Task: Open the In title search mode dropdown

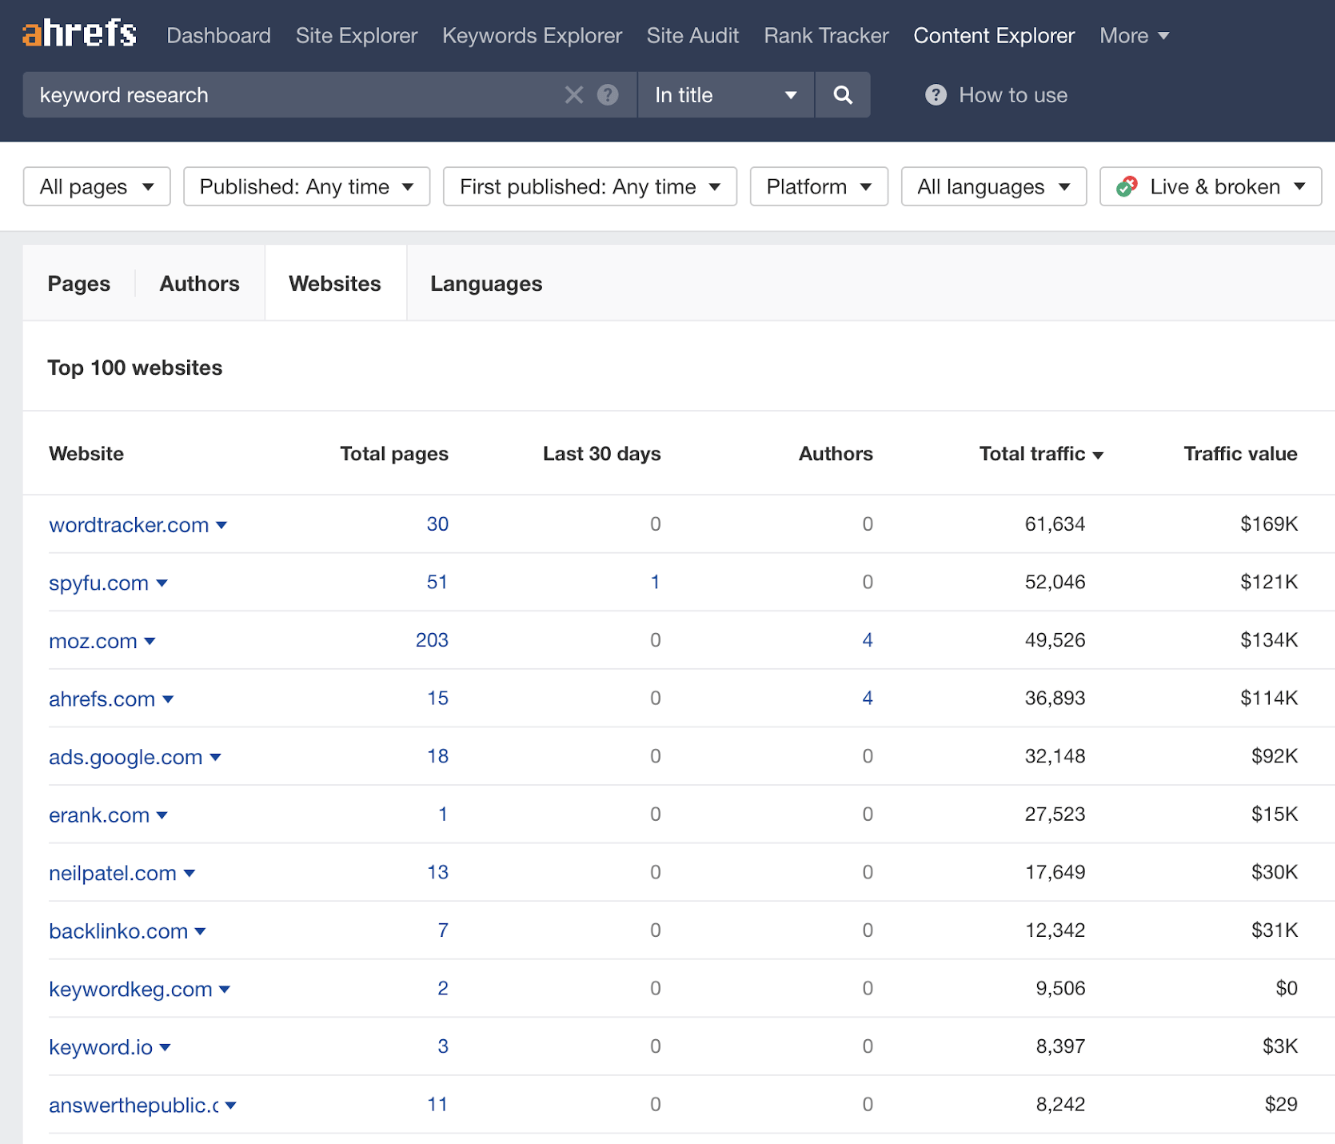Action: pos(725,95)
